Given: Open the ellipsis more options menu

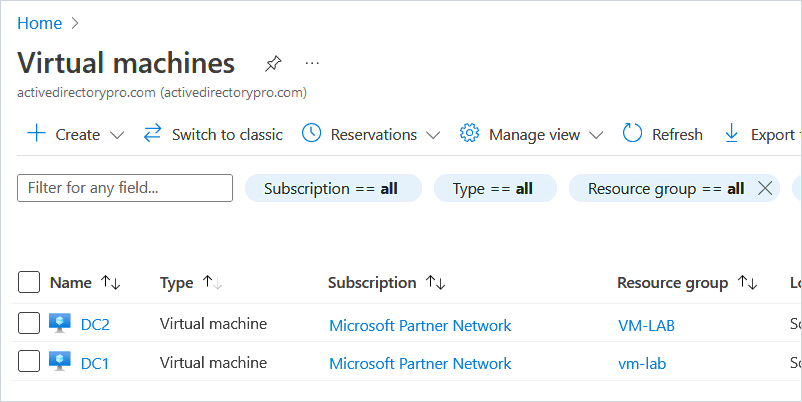Looking at the screenshot, I should 312,63.
